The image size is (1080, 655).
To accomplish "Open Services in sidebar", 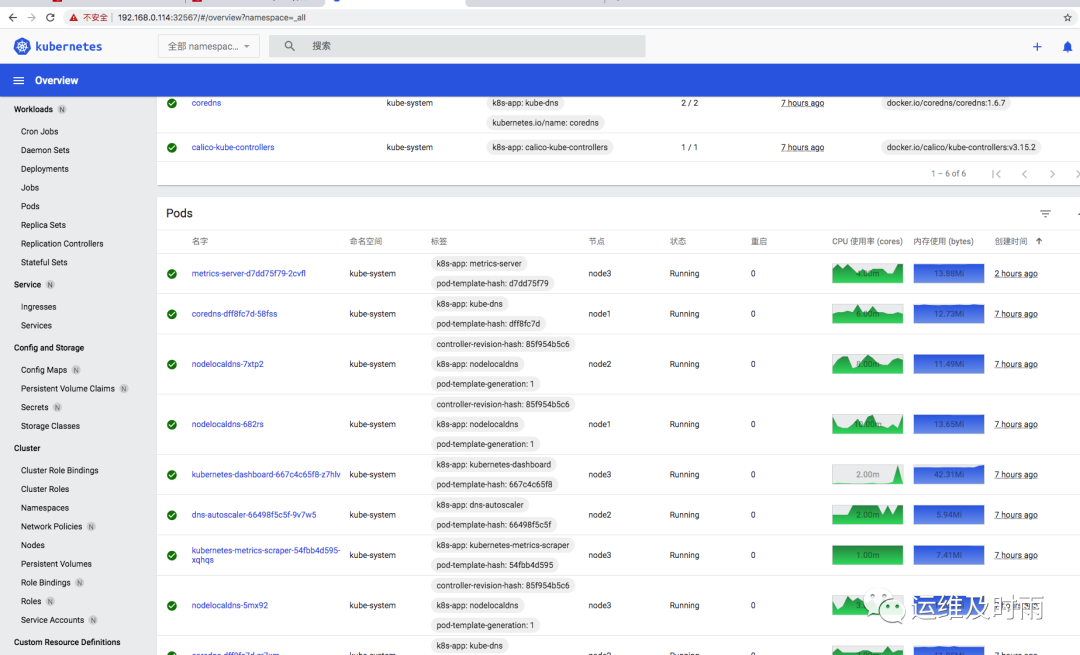I will 37,325.
